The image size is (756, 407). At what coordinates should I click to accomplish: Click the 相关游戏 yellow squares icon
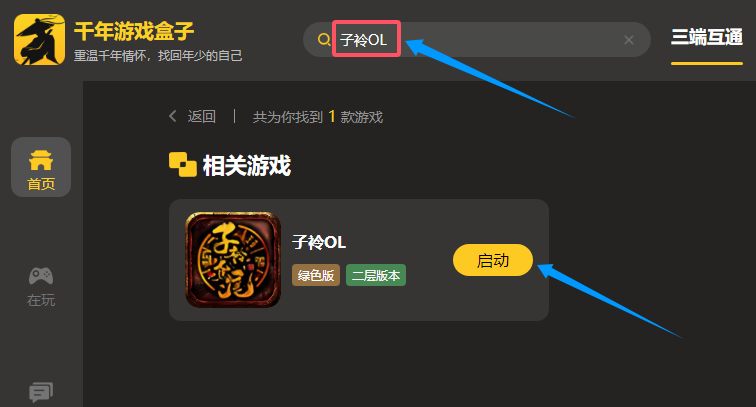point(183,164)
